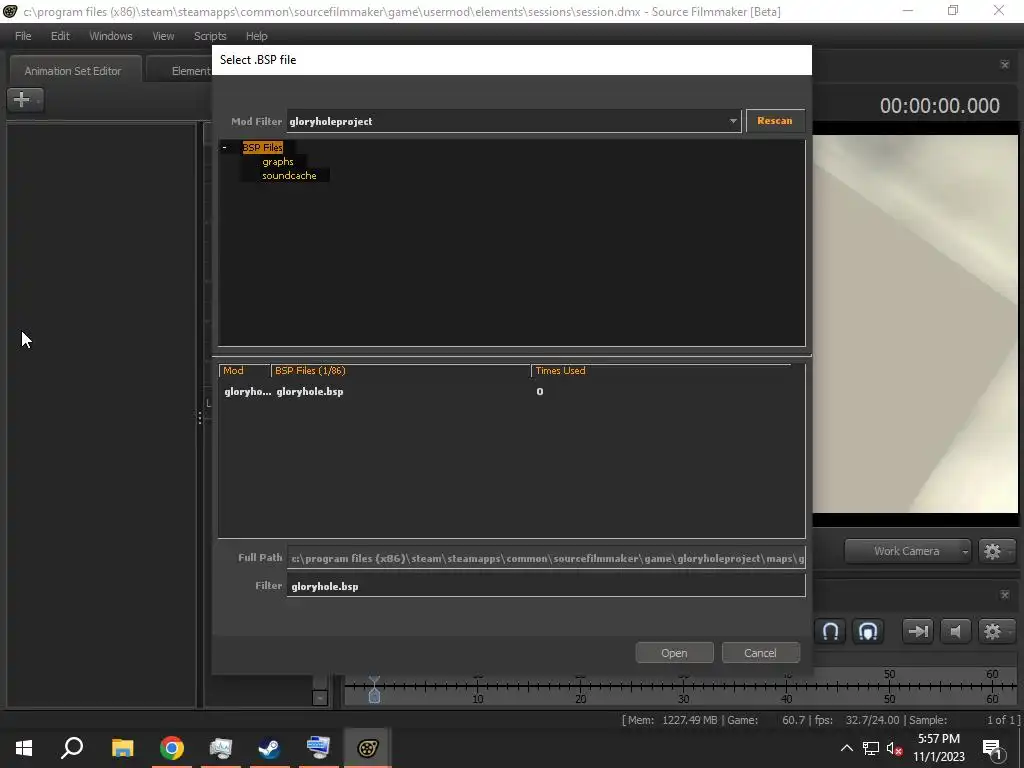Click the small square button below timeline tracks

coord(320,697)
